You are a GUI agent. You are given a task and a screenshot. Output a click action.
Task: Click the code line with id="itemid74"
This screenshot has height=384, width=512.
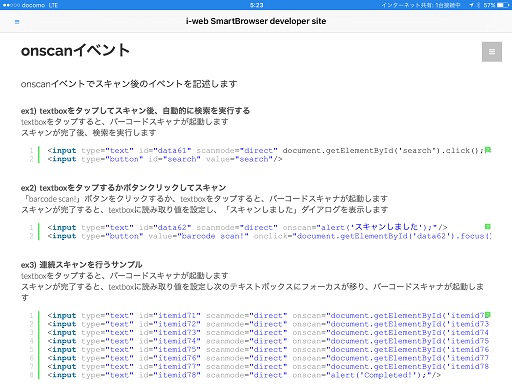point(268,341)
